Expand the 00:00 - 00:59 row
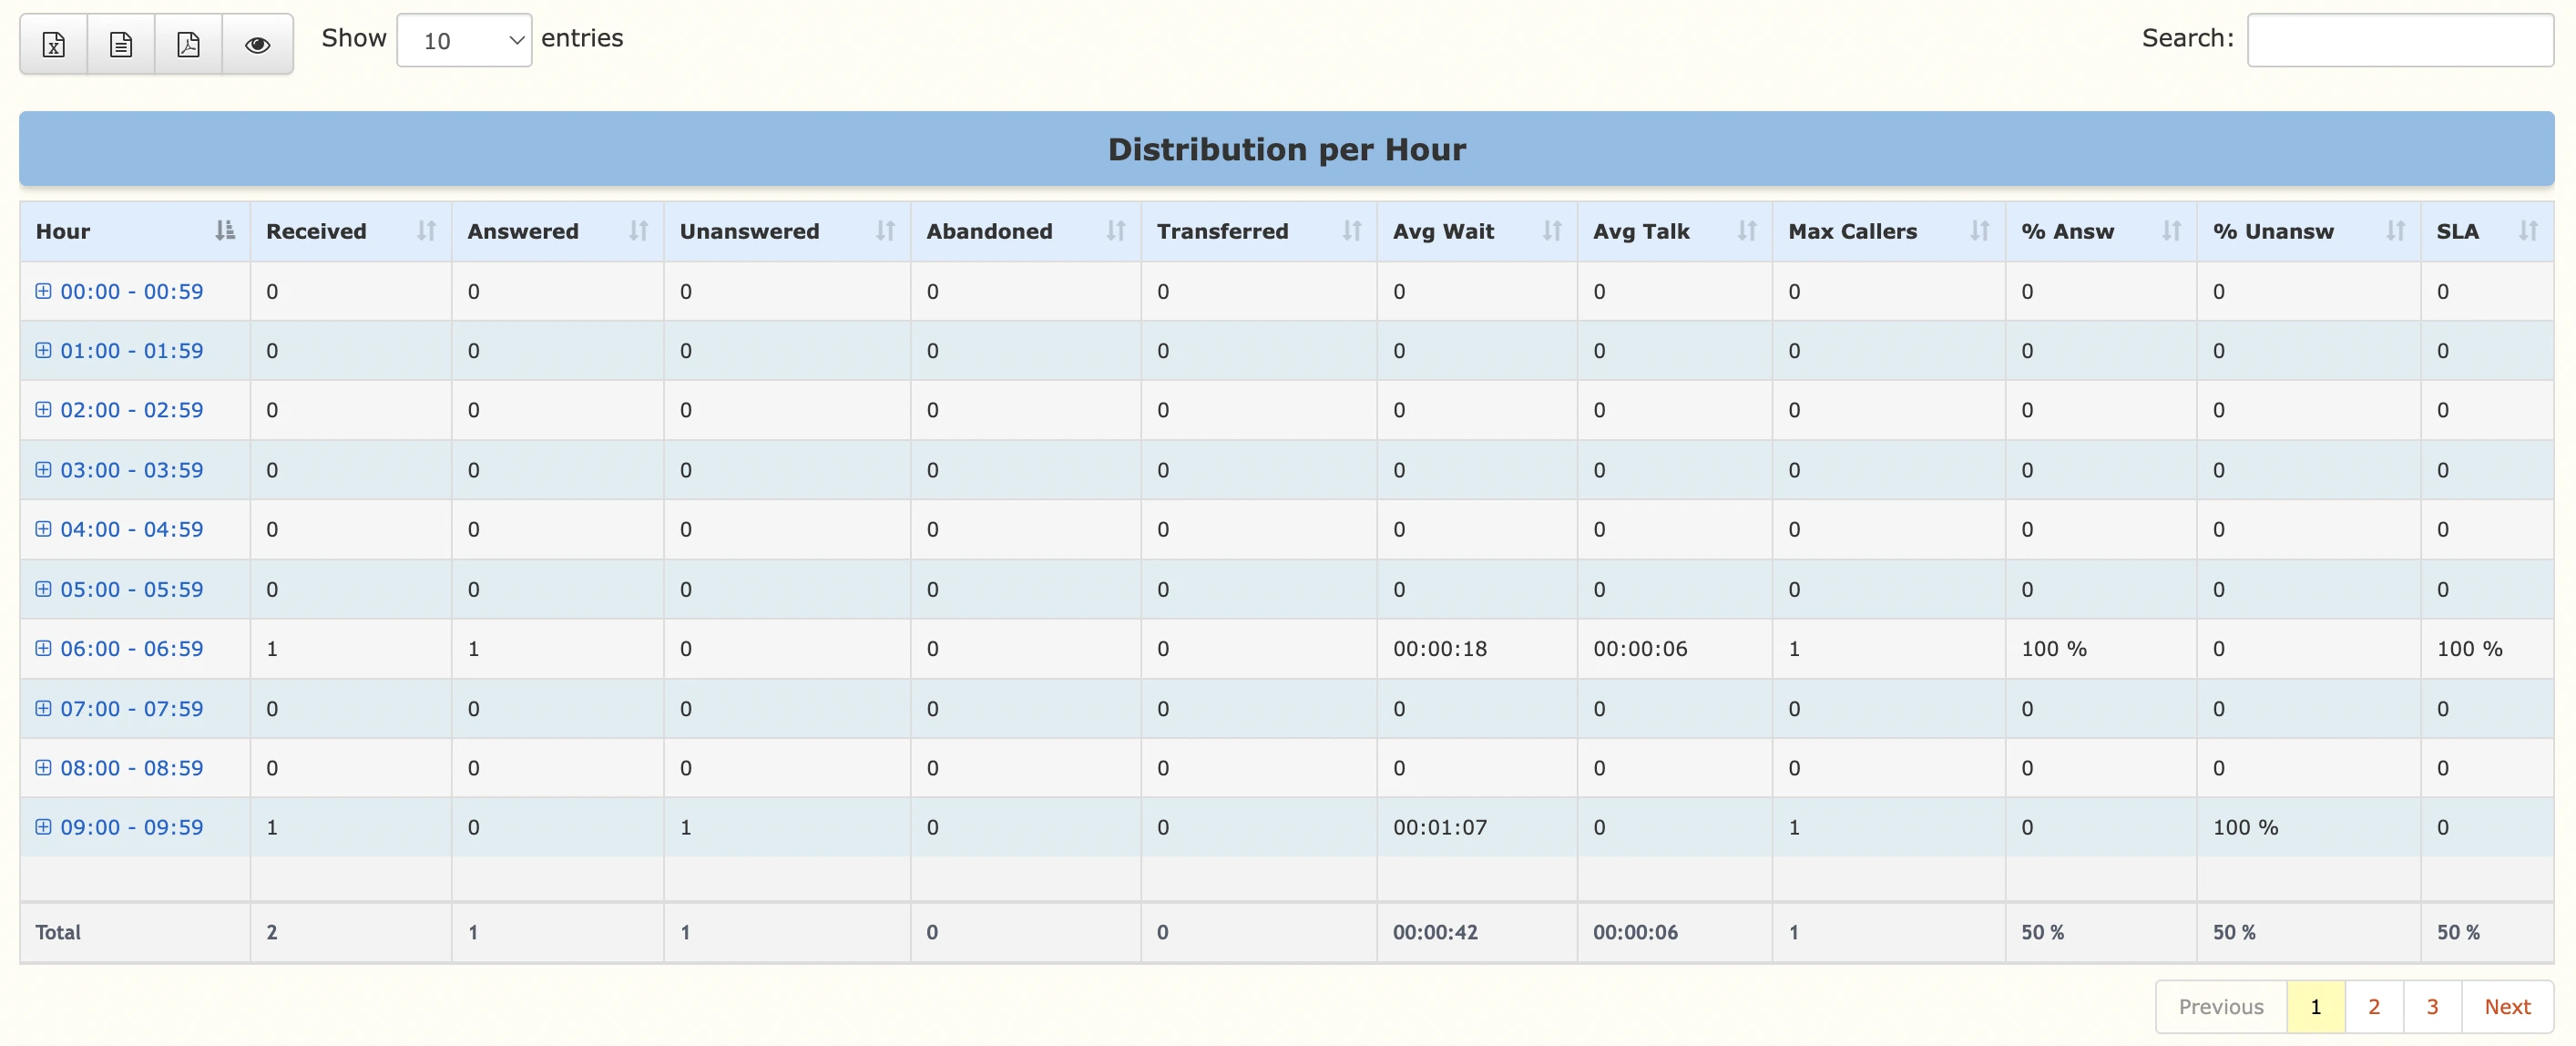 tap(43, 291)
